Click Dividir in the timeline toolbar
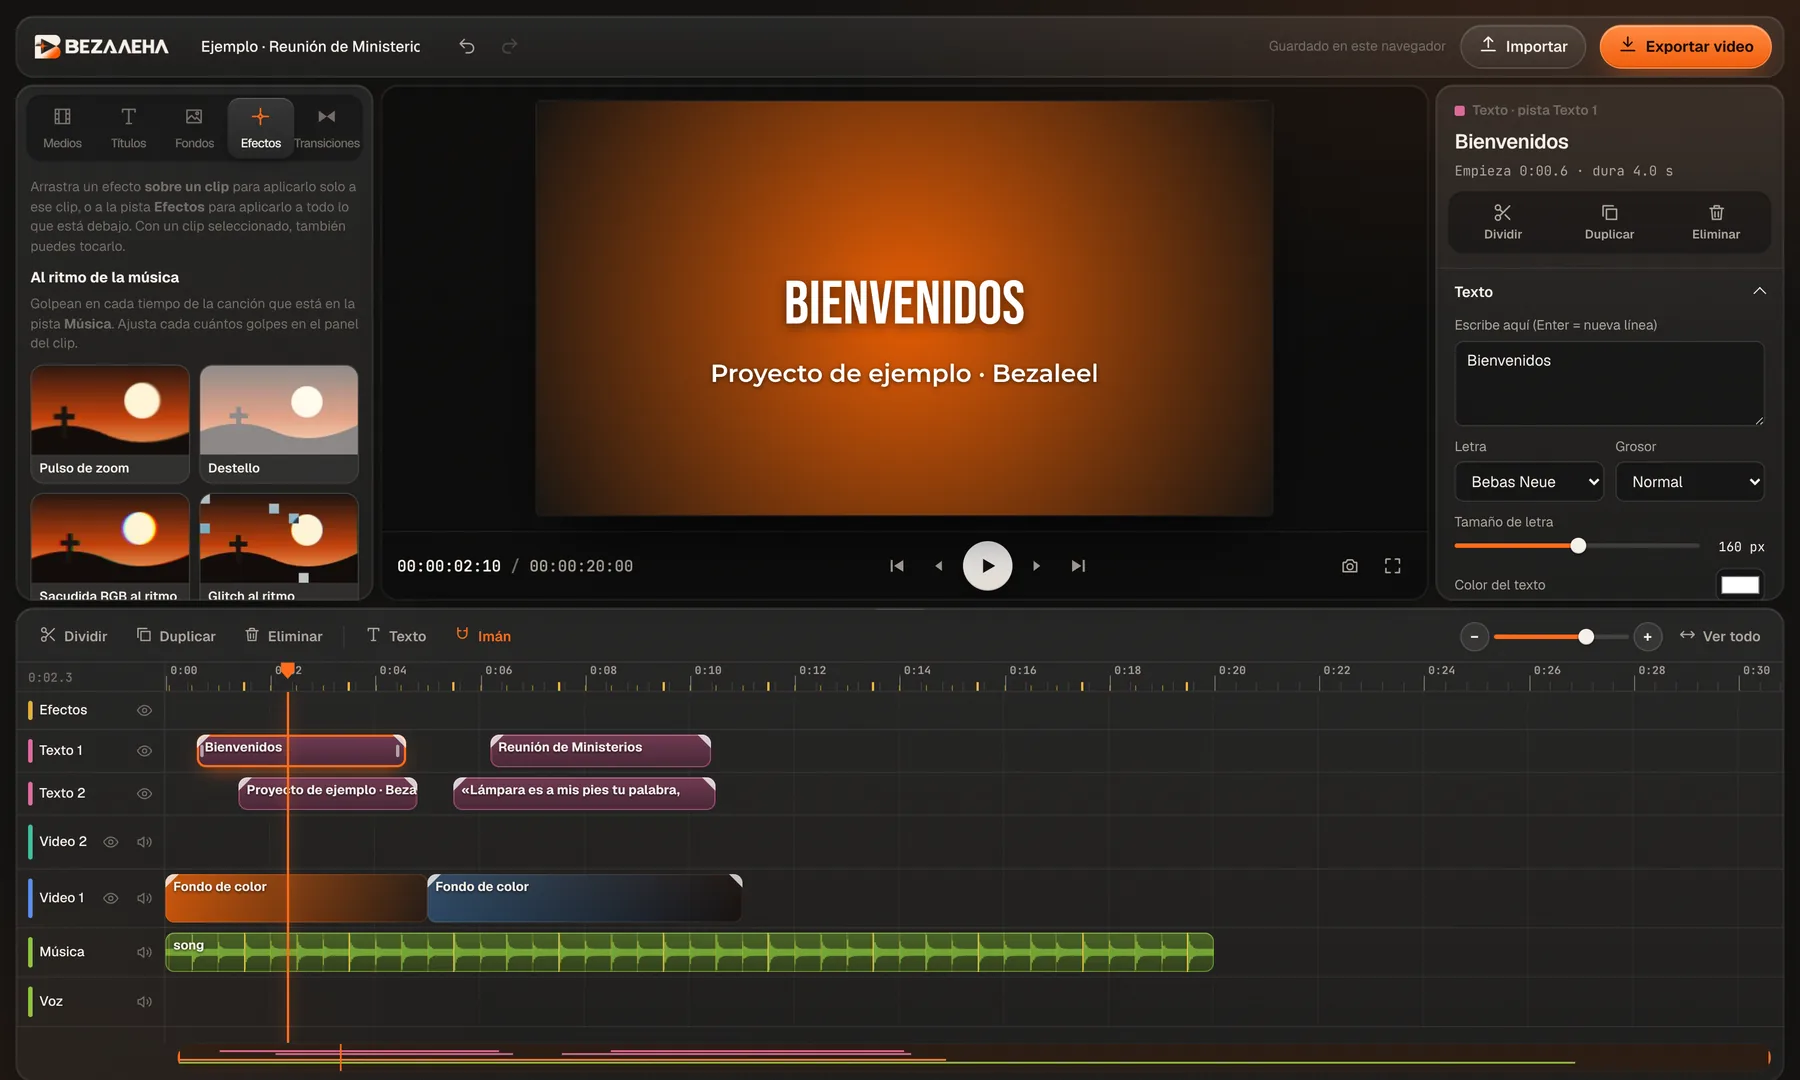Screen dimensions: 1800x1080 click(x=74, y=636)
